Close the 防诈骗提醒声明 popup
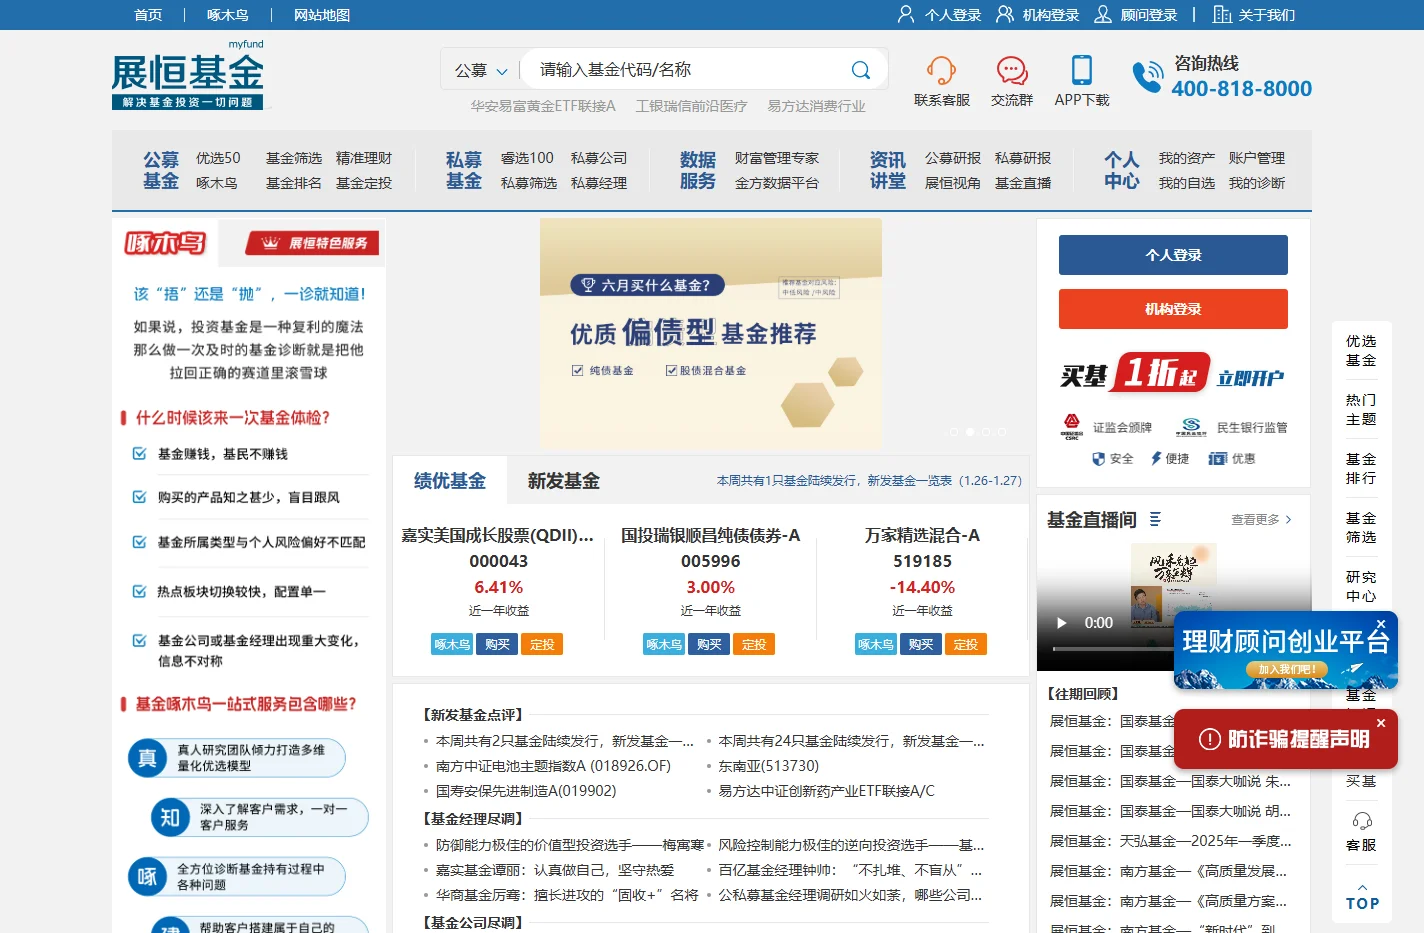 point(1381,723)
